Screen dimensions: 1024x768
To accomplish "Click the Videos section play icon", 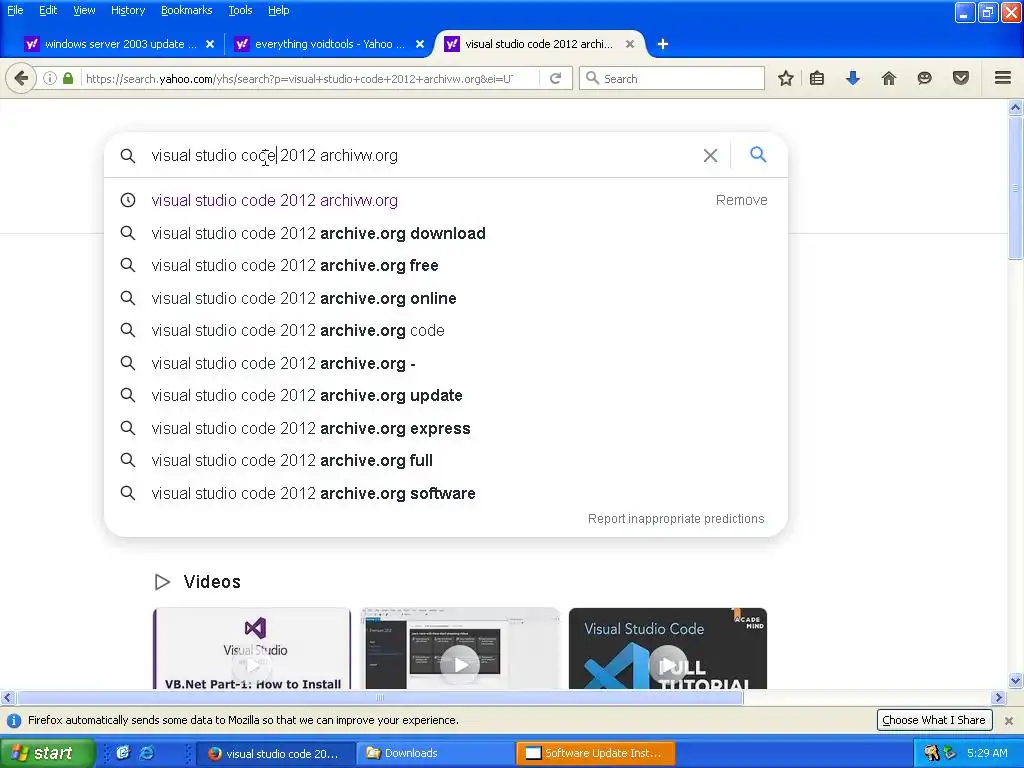I will (162, 582).
